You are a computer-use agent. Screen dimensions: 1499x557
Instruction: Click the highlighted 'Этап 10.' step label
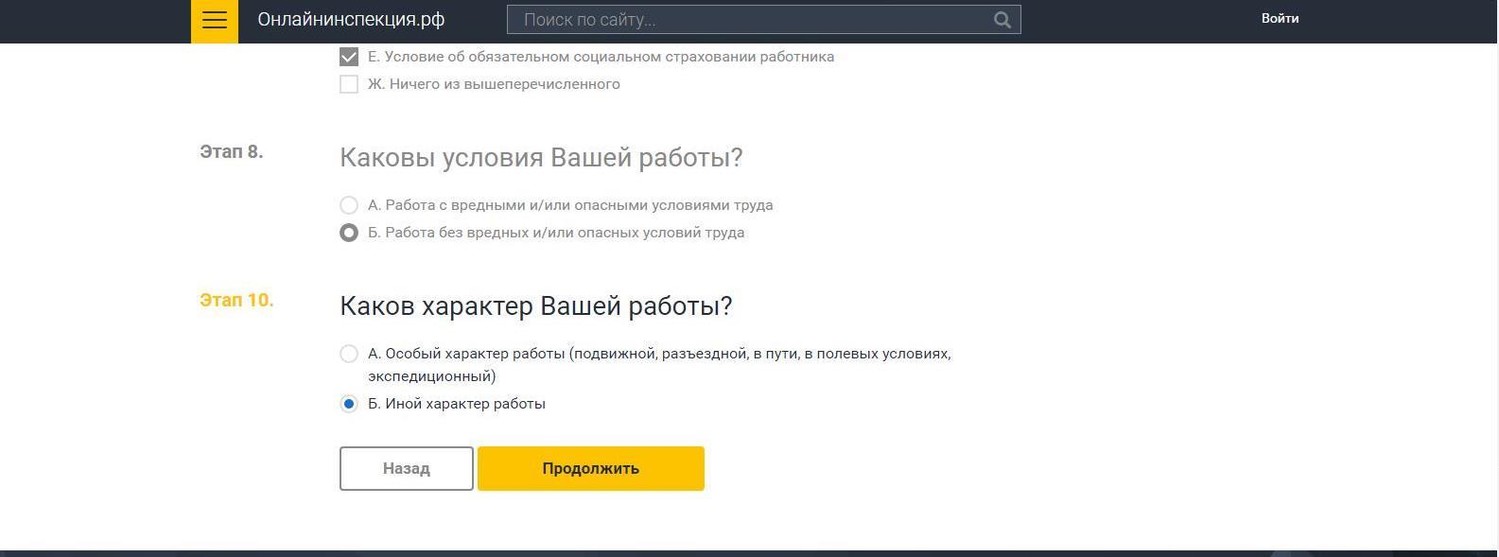(236, 300)
